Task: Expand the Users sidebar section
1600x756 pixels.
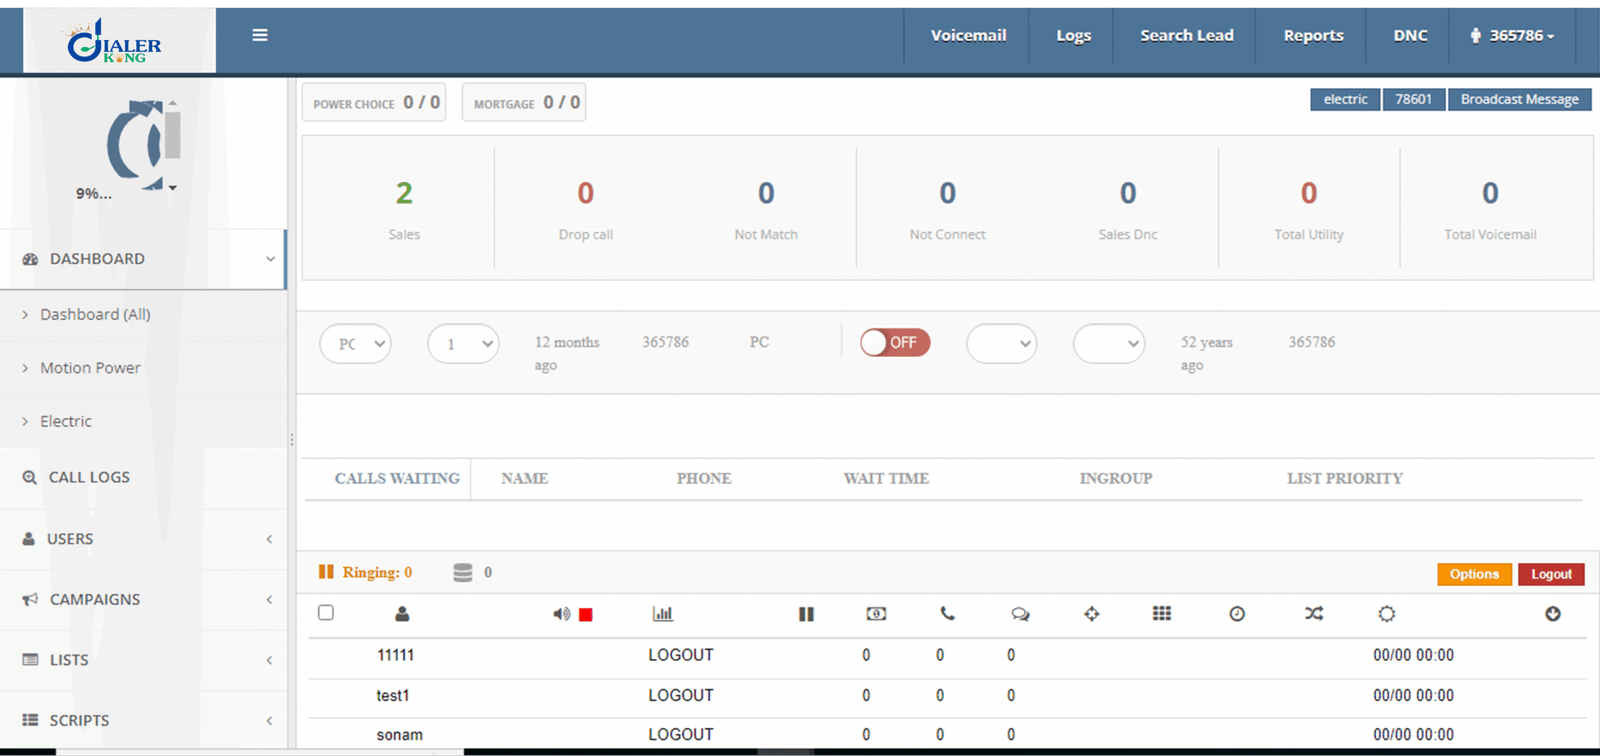Action: tap(143, 539)
